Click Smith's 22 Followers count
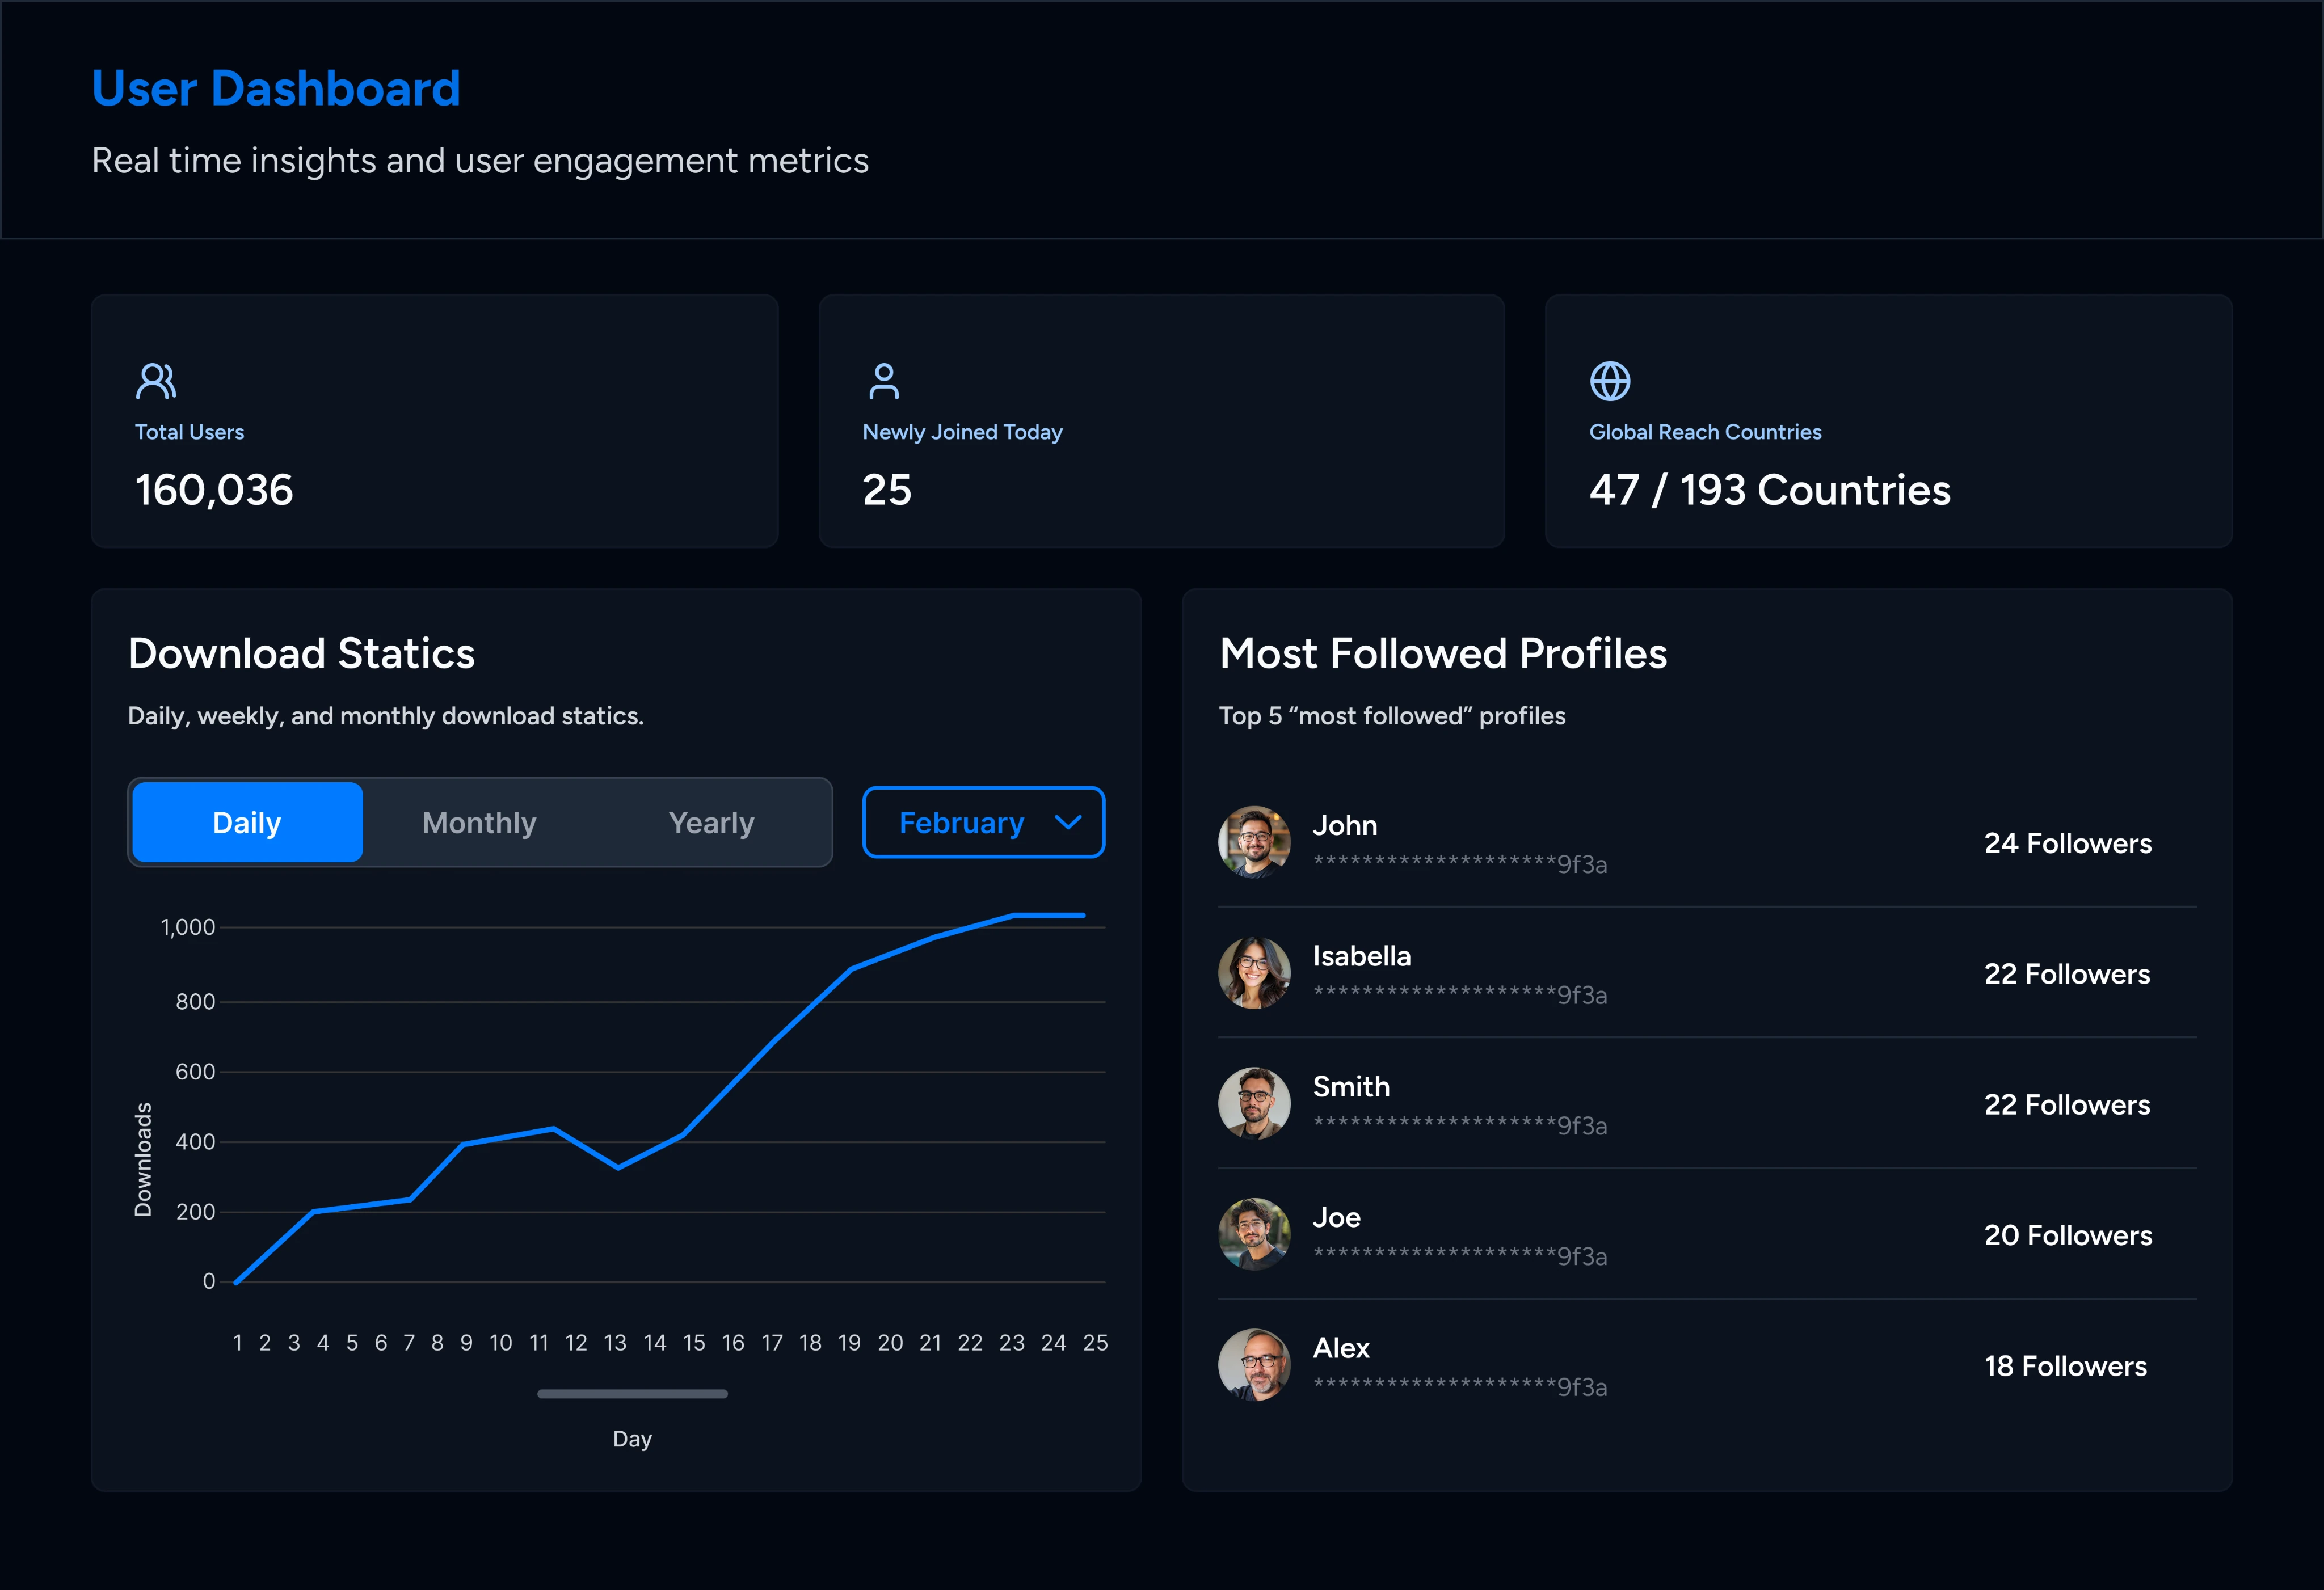This screenshot has height=1590, width=2324. point(2067,1105)
